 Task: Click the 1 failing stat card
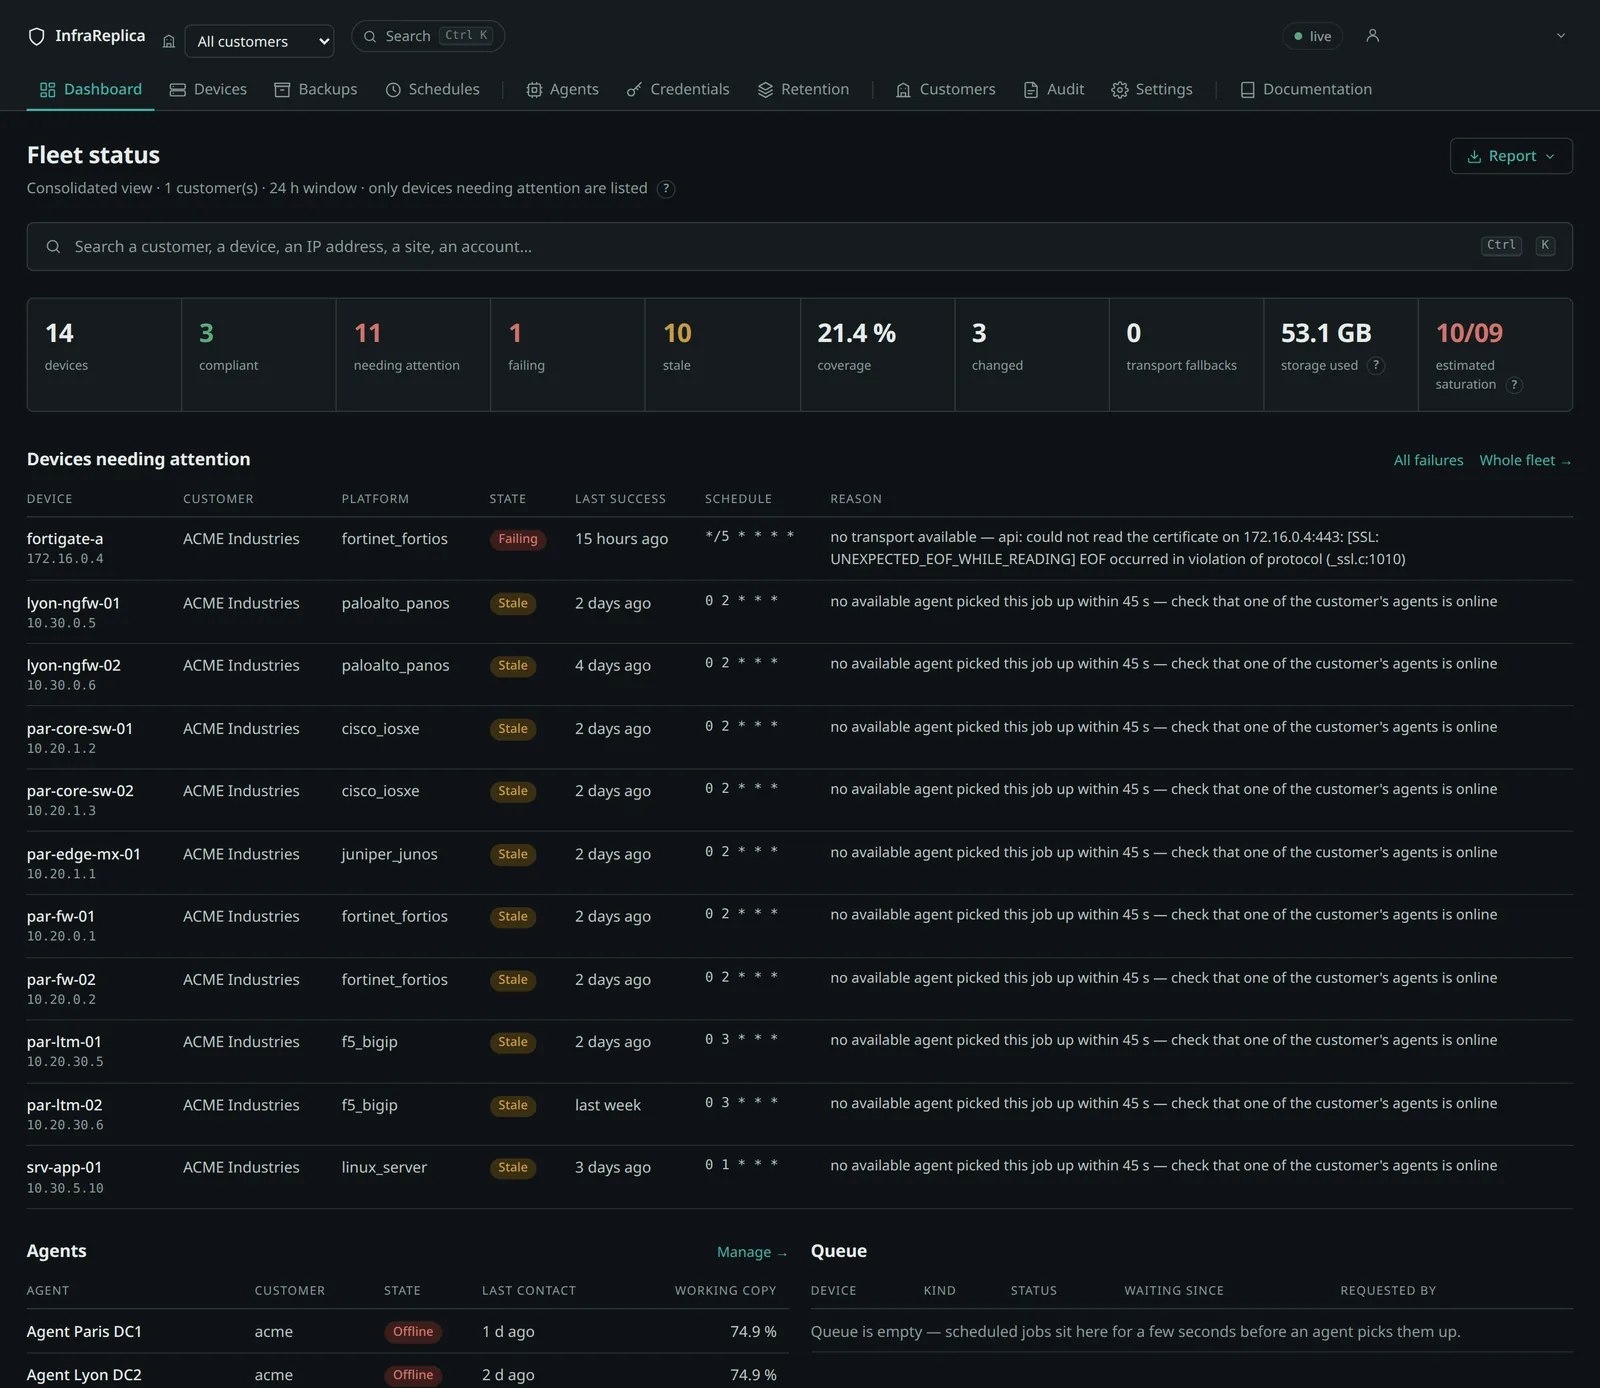(567, 354)
